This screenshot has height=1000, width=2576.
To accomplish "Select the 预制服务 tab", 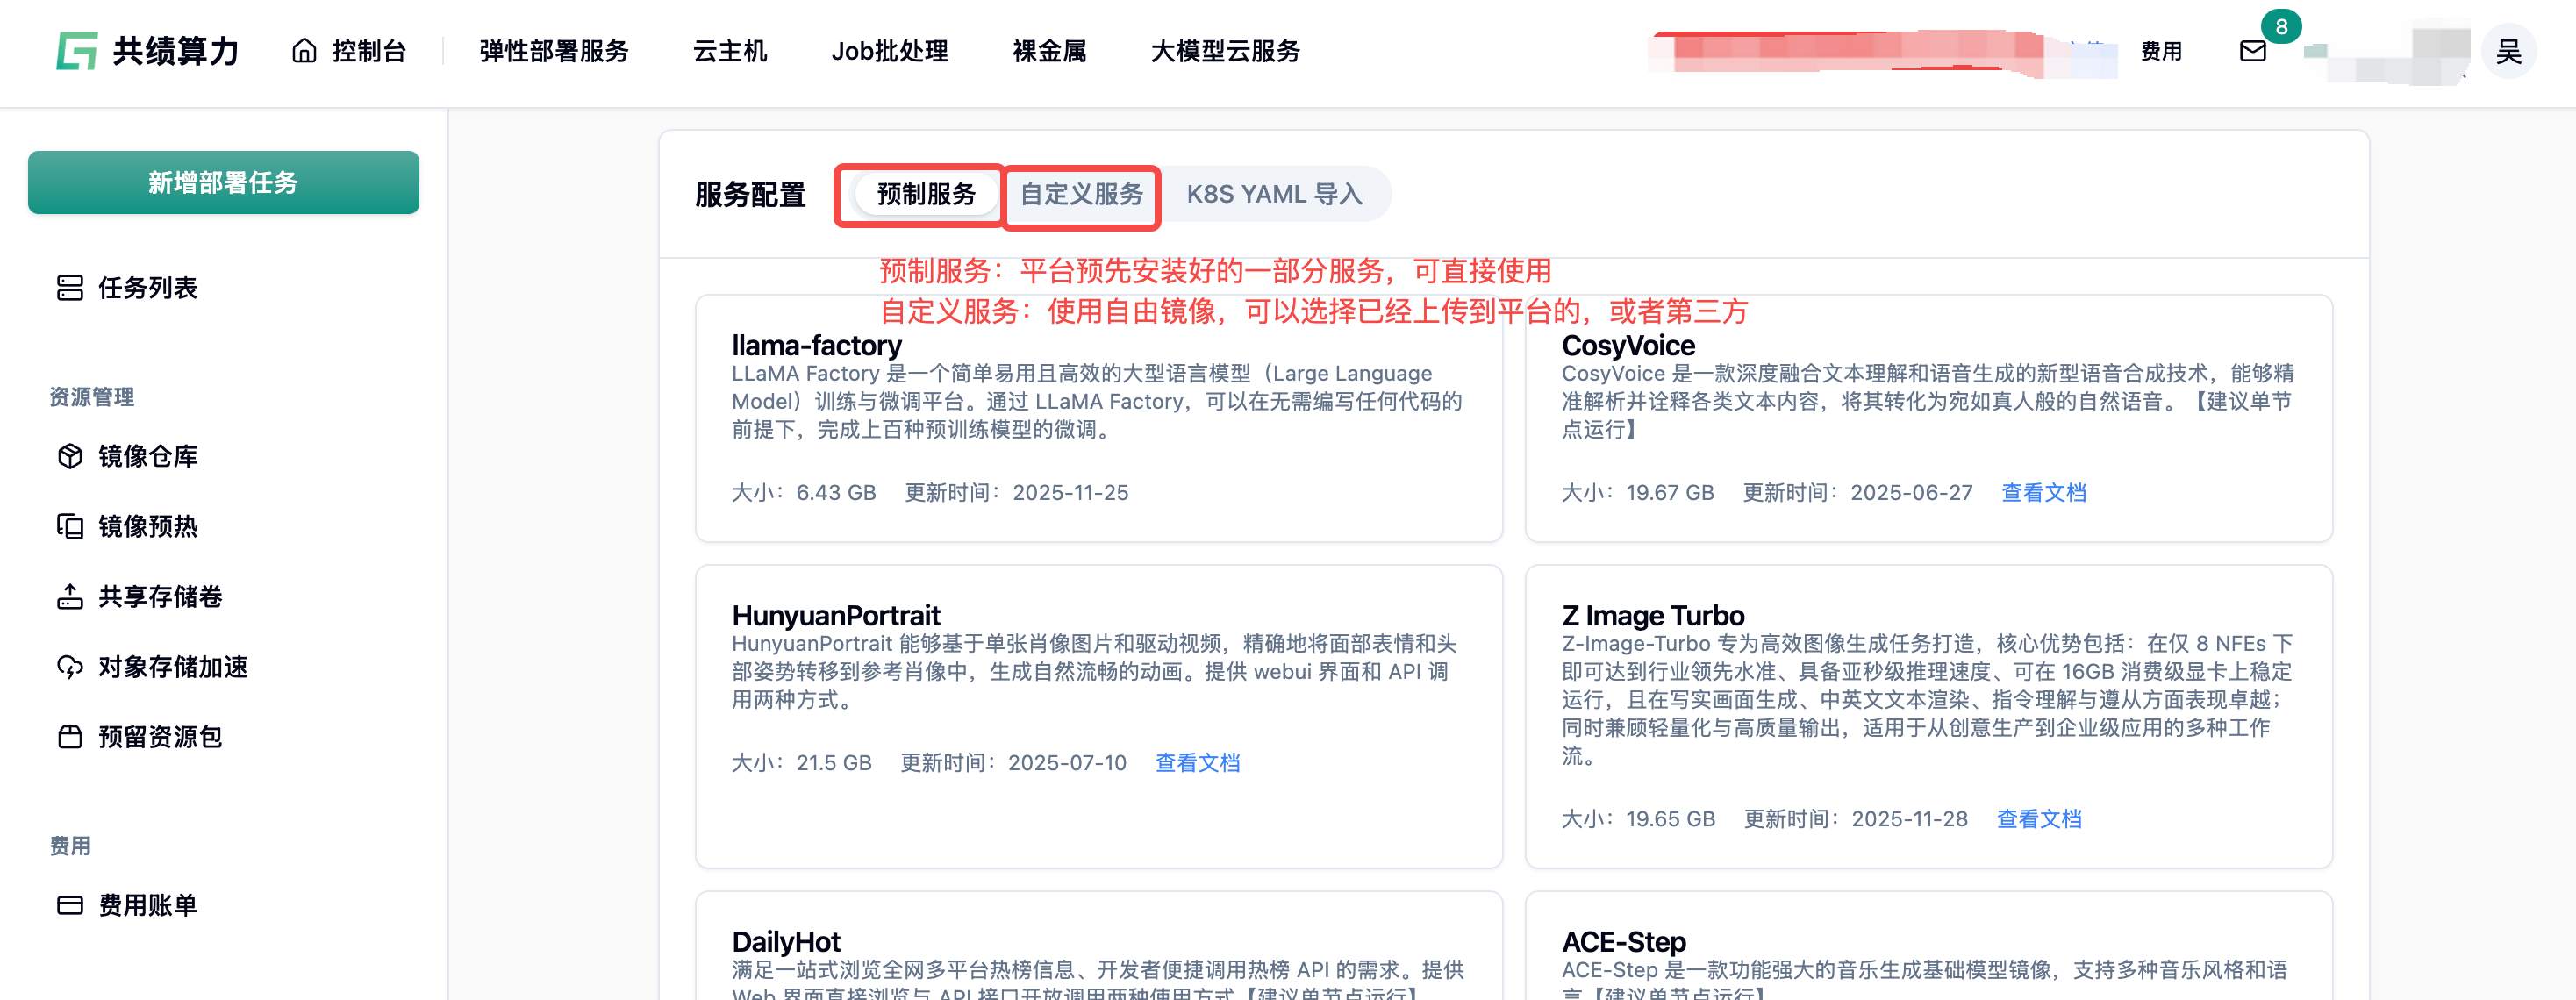I will pyautogui.click(x=926, y=194).
